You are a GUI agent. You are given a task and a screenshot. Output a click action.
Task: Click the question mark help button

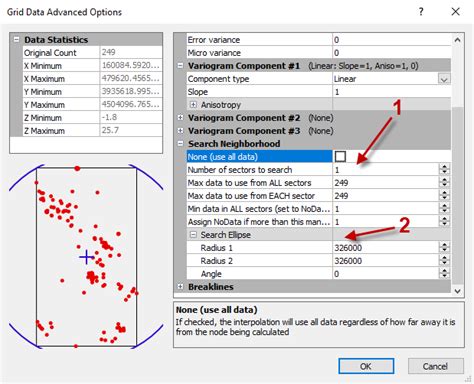coord(421,12)
